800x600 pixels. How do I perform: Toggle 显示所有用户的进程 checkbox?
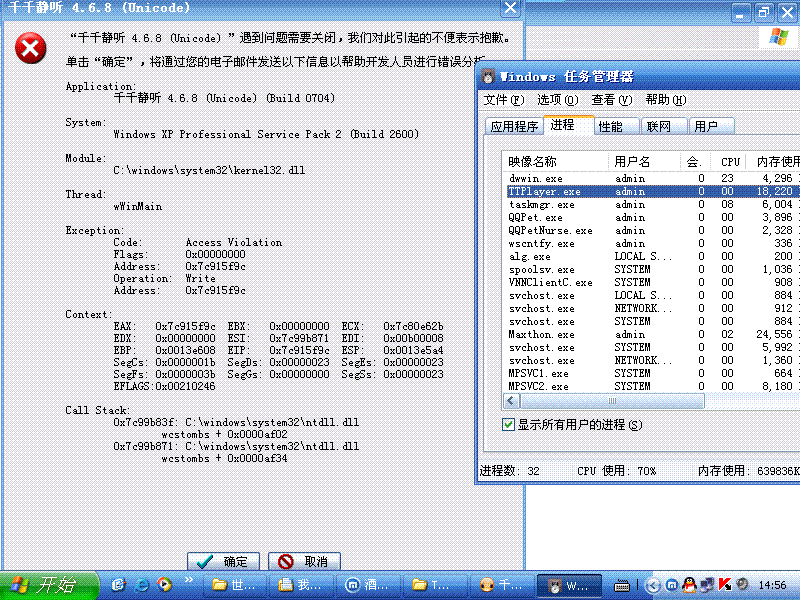(508, 424)
